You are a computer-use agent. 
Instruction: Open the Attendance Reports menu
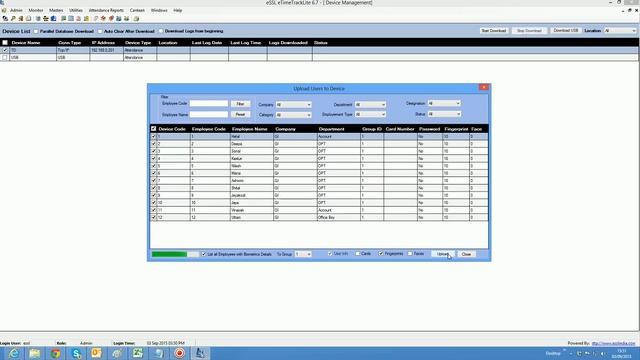click(x=106, y=10)
